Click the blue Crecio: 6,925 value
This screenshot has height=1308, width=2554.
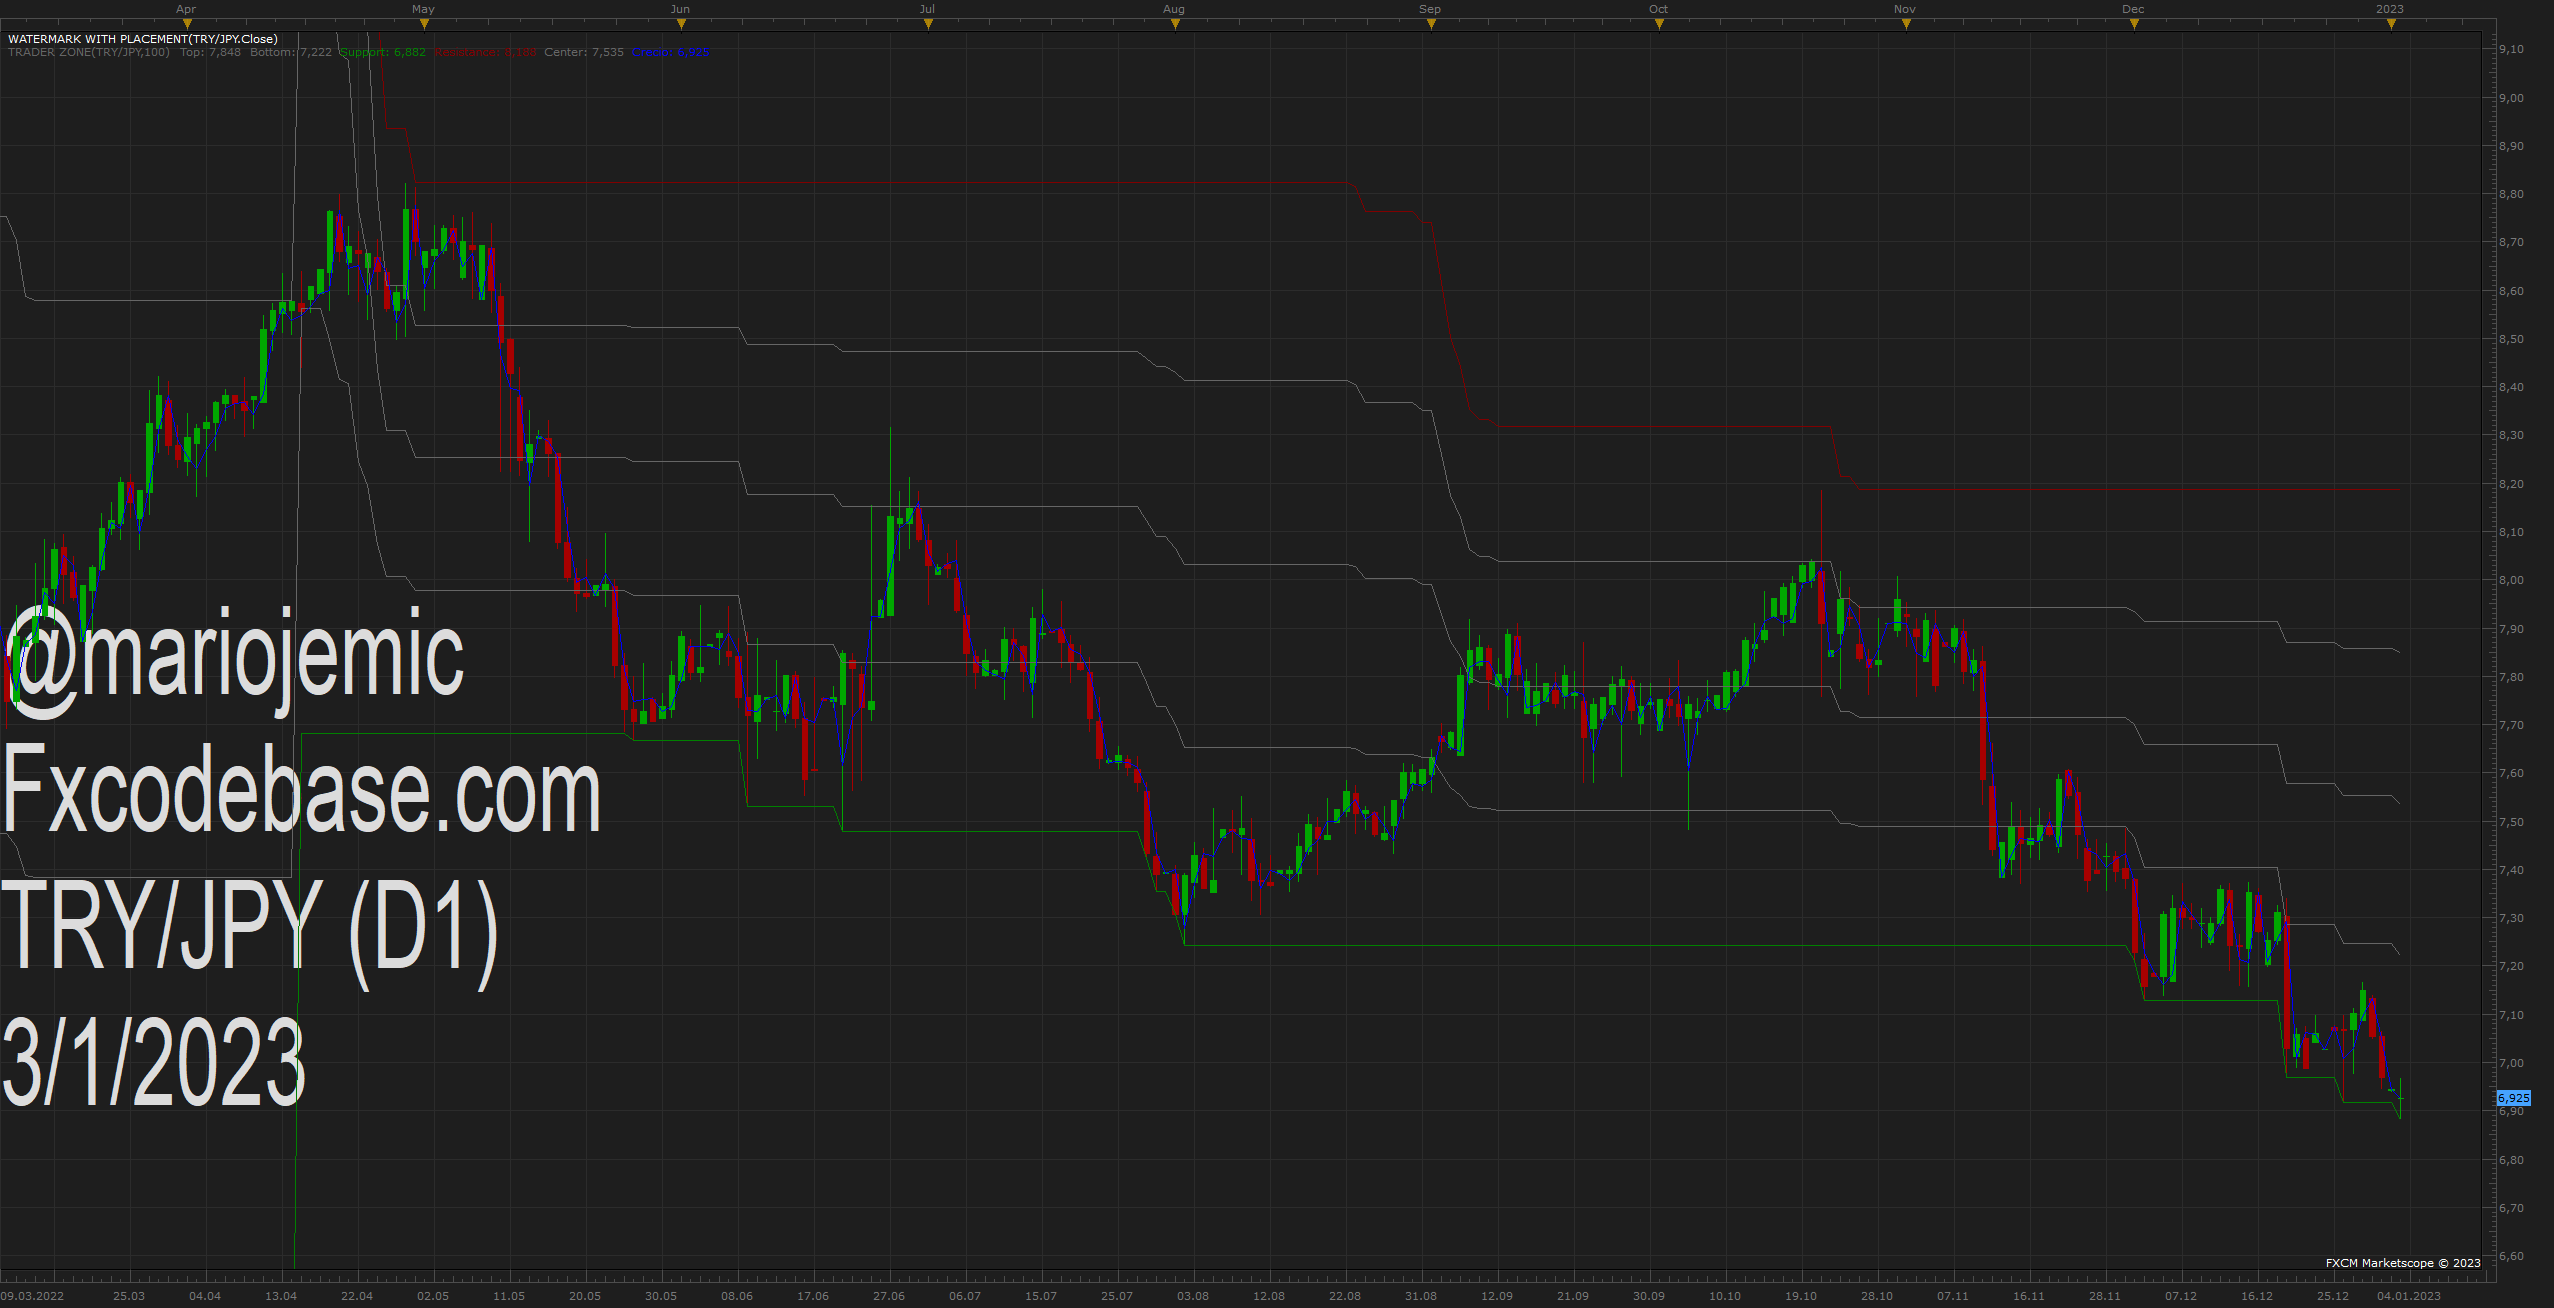[x=671, y=52]
